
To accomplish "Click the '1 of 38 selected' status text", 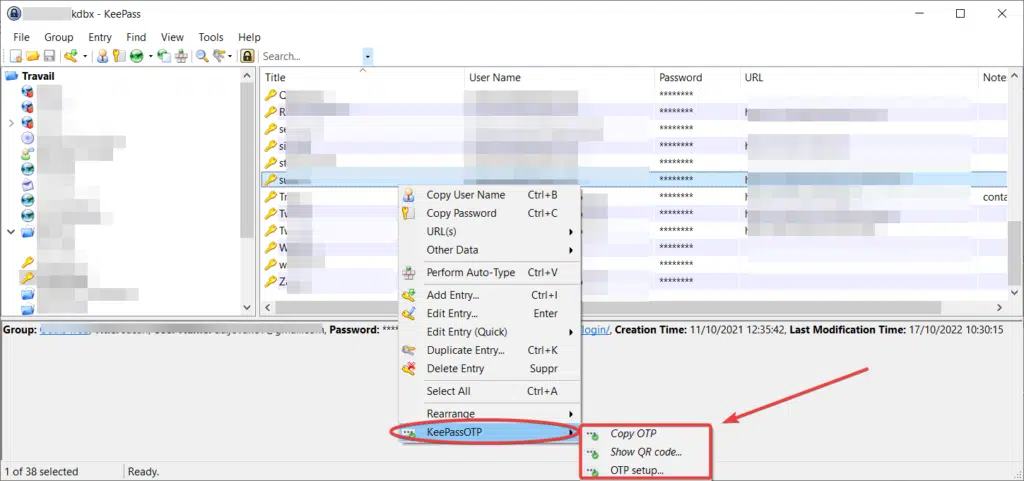I will [x=41, y=471].
